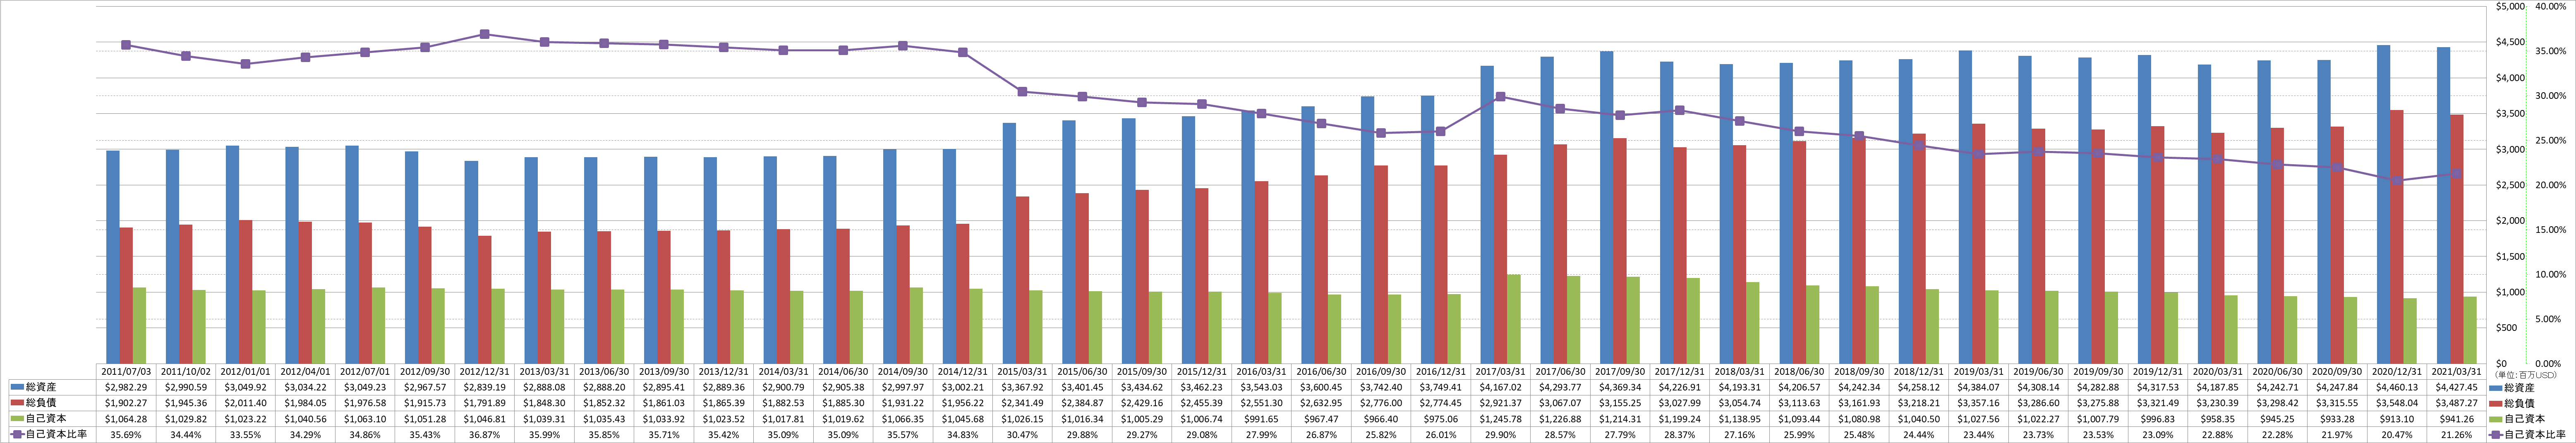The height and width of the screenshot is (443, 2576).
Task: Click the 2012/12/31 date column header
Action: pyautogui.click(x=485, y=371)
